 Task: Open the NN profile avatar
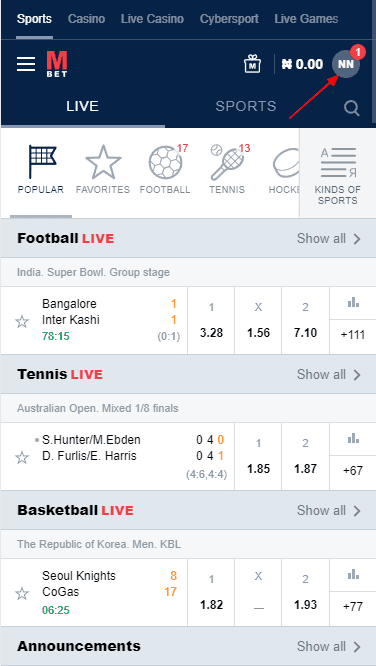tap(346, 64)
